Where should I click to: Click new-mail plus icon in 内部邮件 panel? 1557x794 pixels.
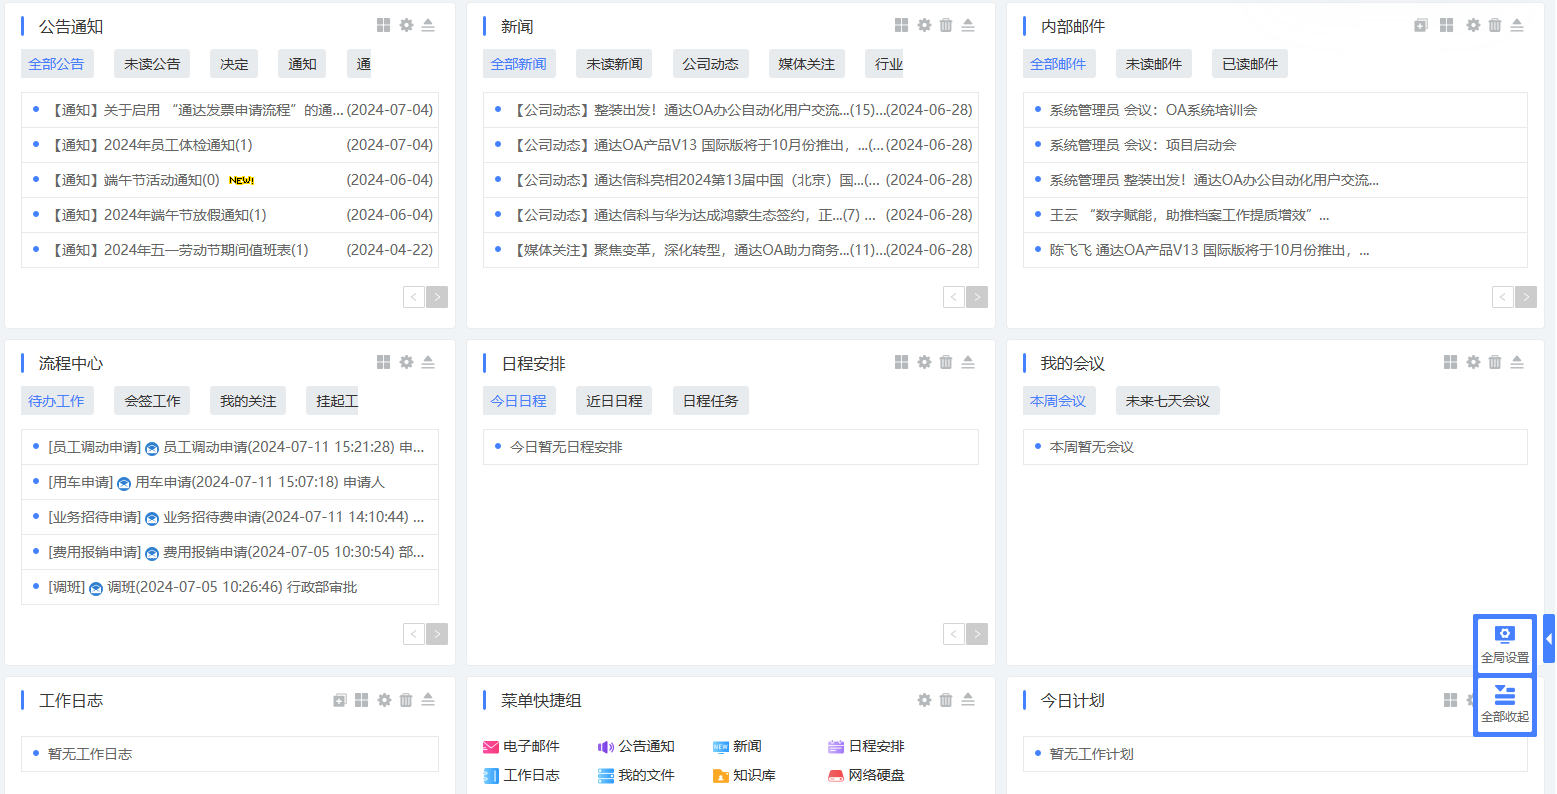click(x=1420, y=25)
